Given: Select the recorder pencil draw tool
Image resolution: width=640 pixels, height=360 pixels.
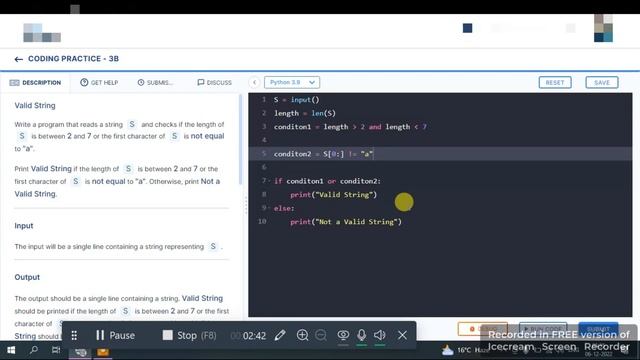Looking at the screenshot, I should (x=280, y=336).
